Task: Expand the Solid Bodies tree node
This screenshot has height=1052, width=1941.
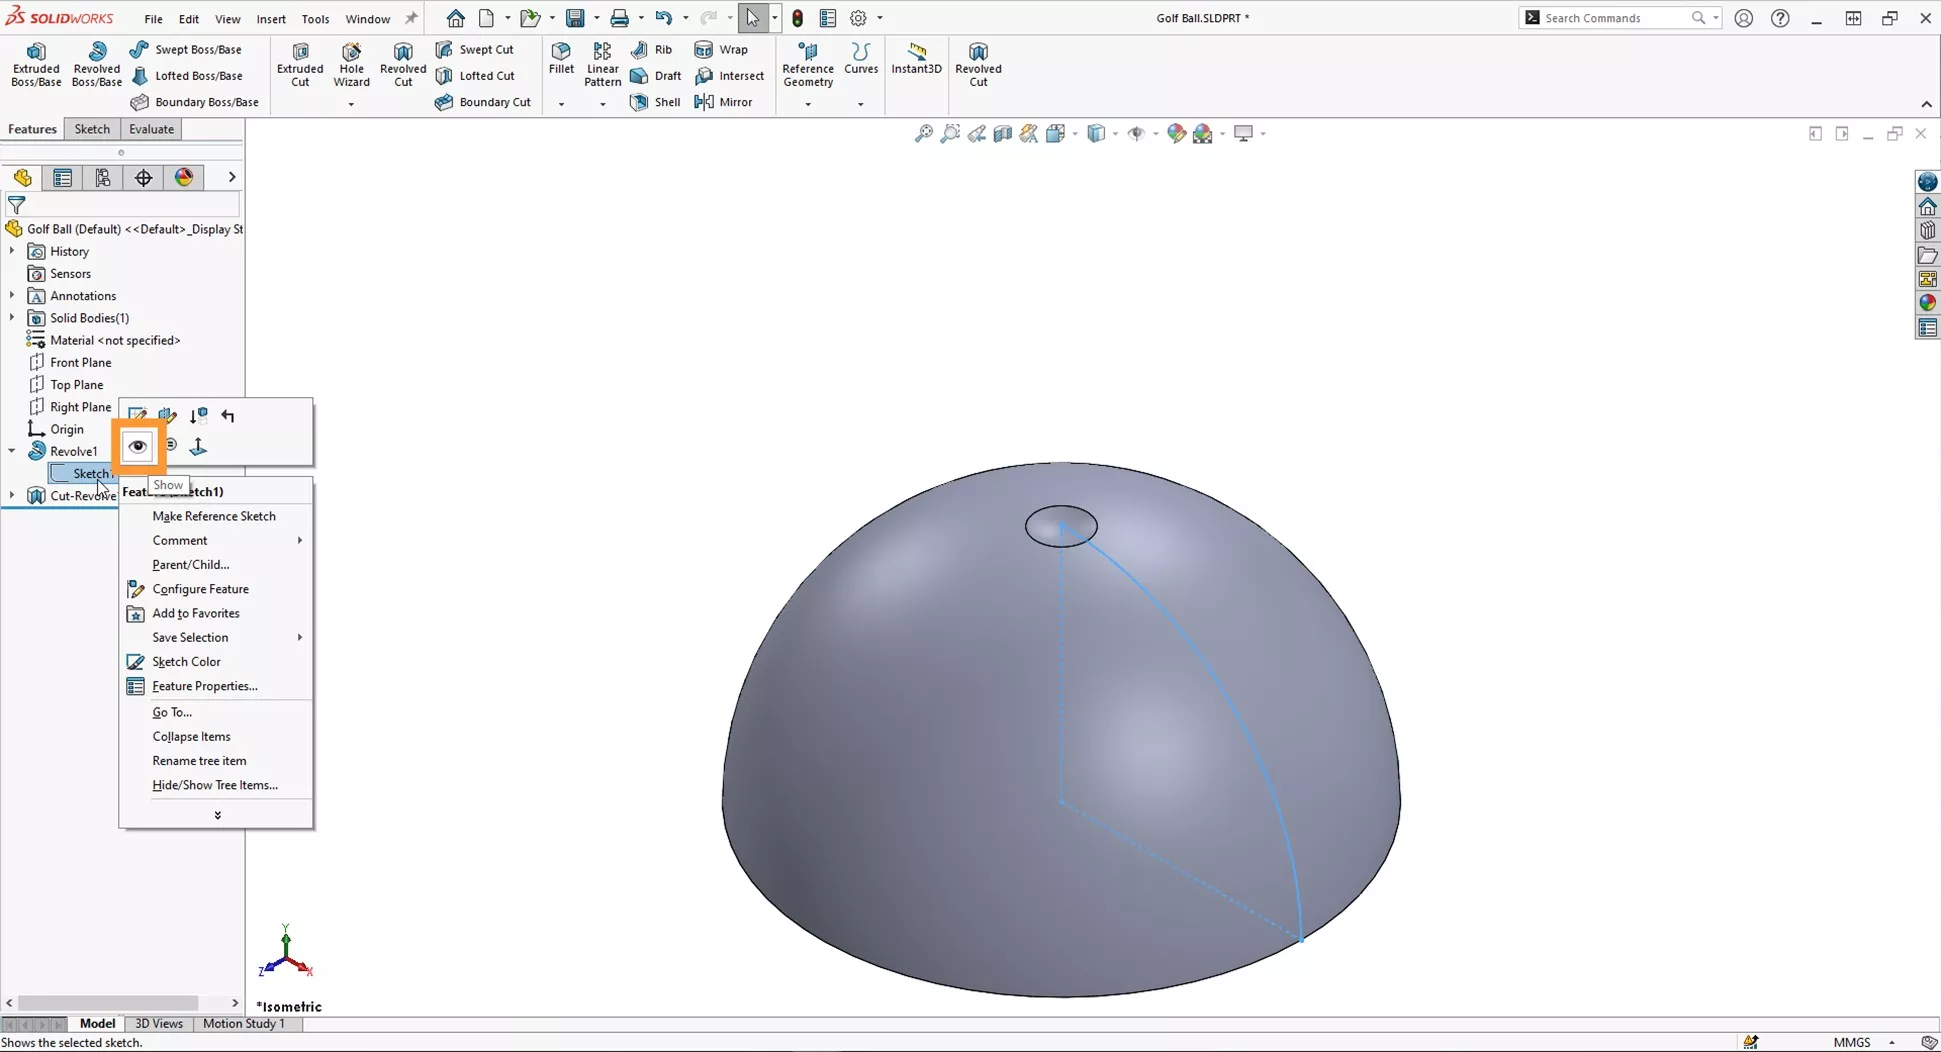Action: click(11, 317)
